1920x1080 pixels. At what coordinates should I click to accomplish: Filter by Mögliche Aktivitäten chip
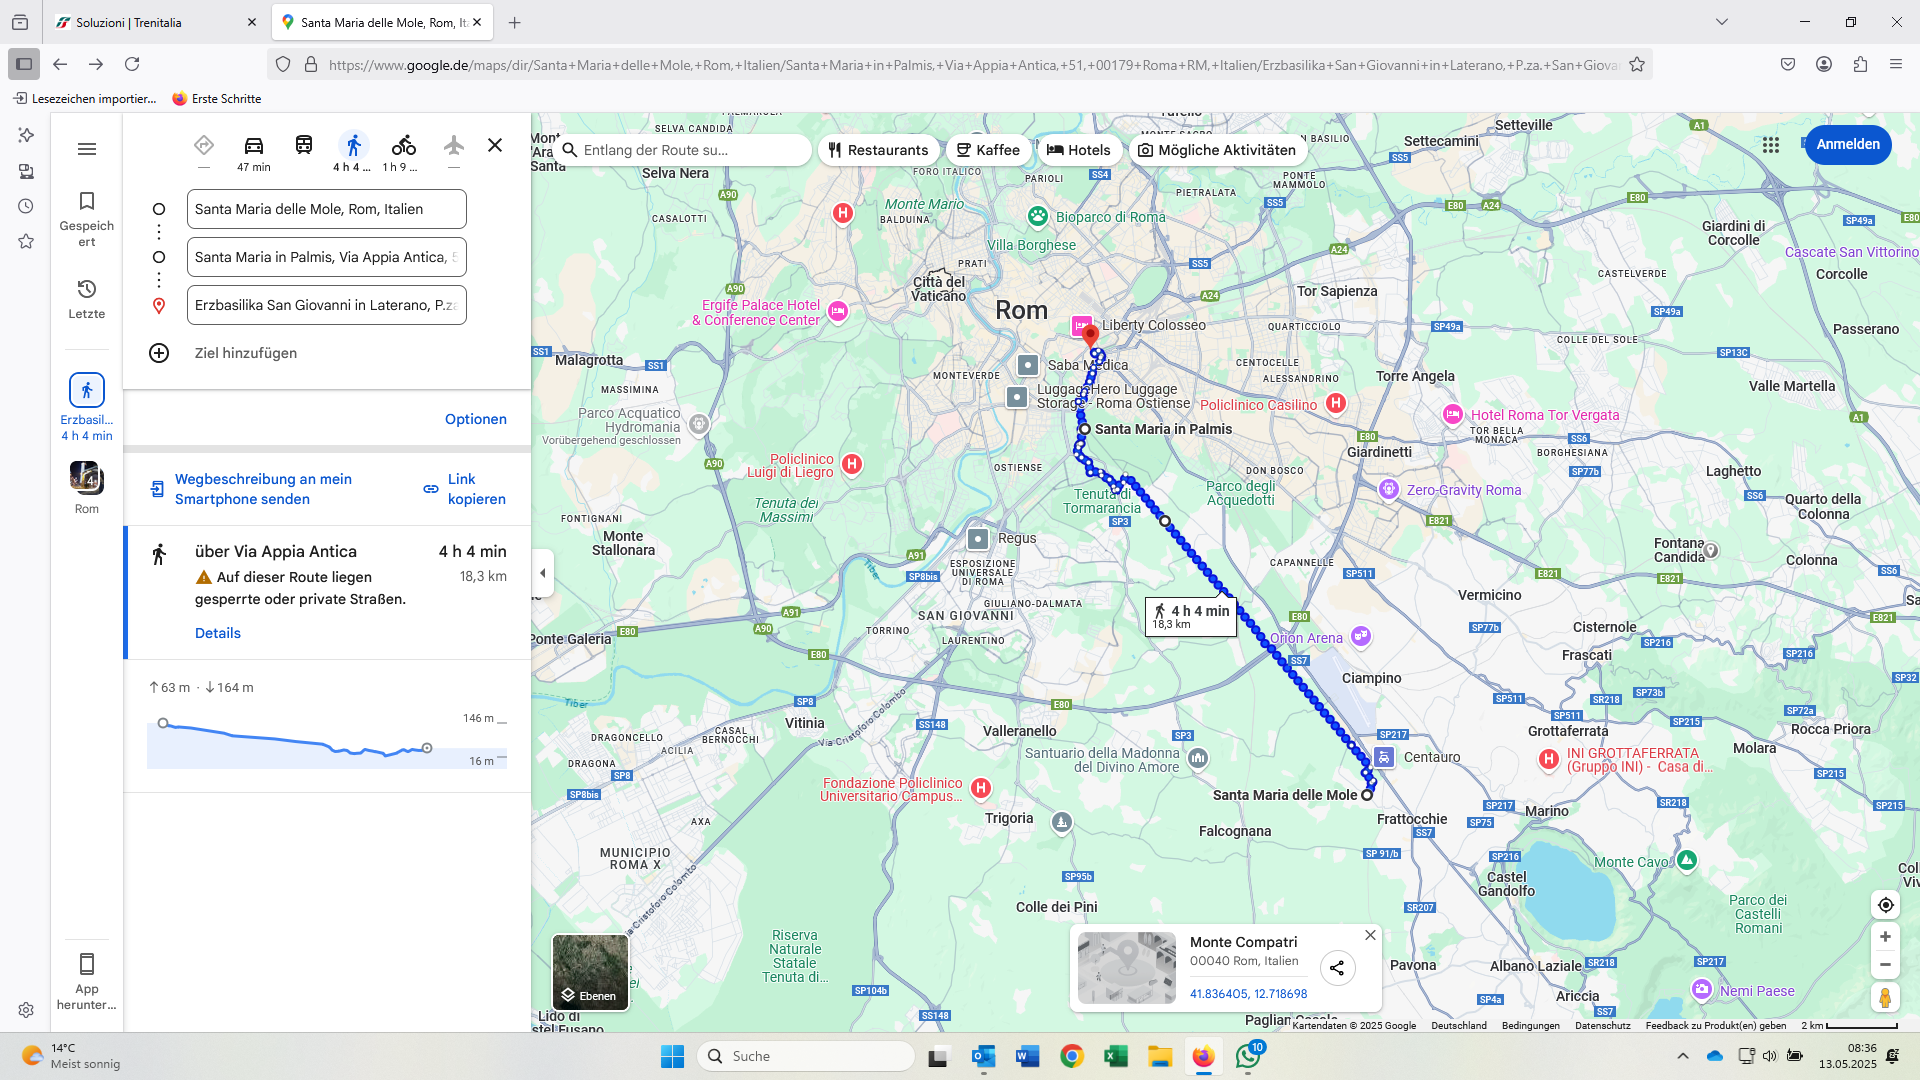pos(1217,150)
